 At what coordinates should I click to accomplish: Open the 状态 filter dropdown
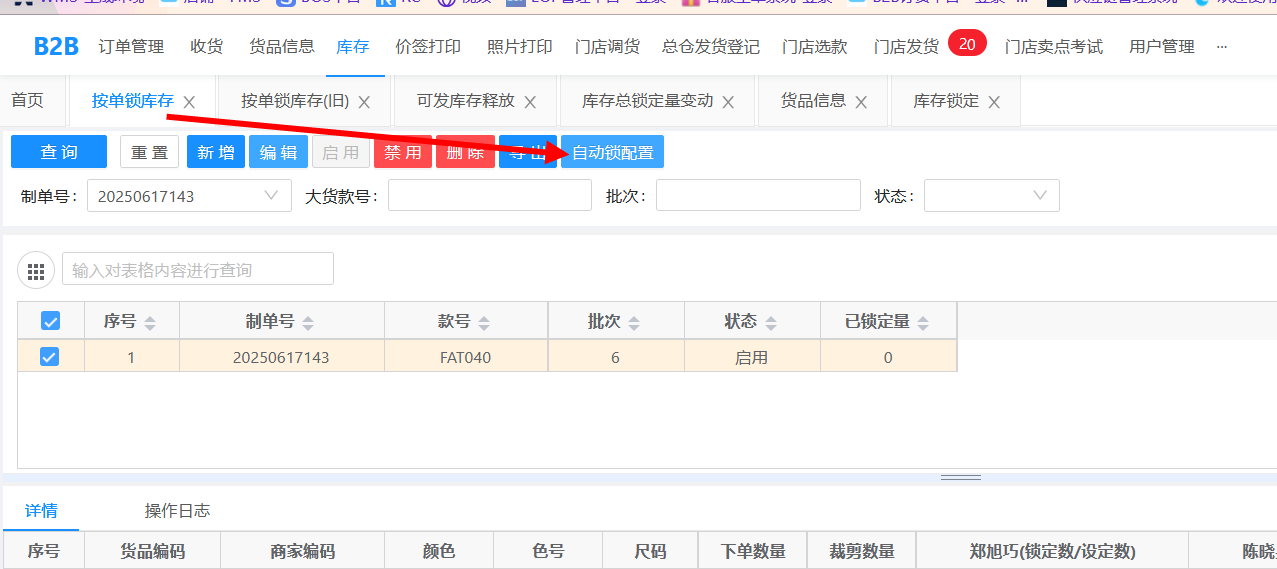(x=1040, y=196)
